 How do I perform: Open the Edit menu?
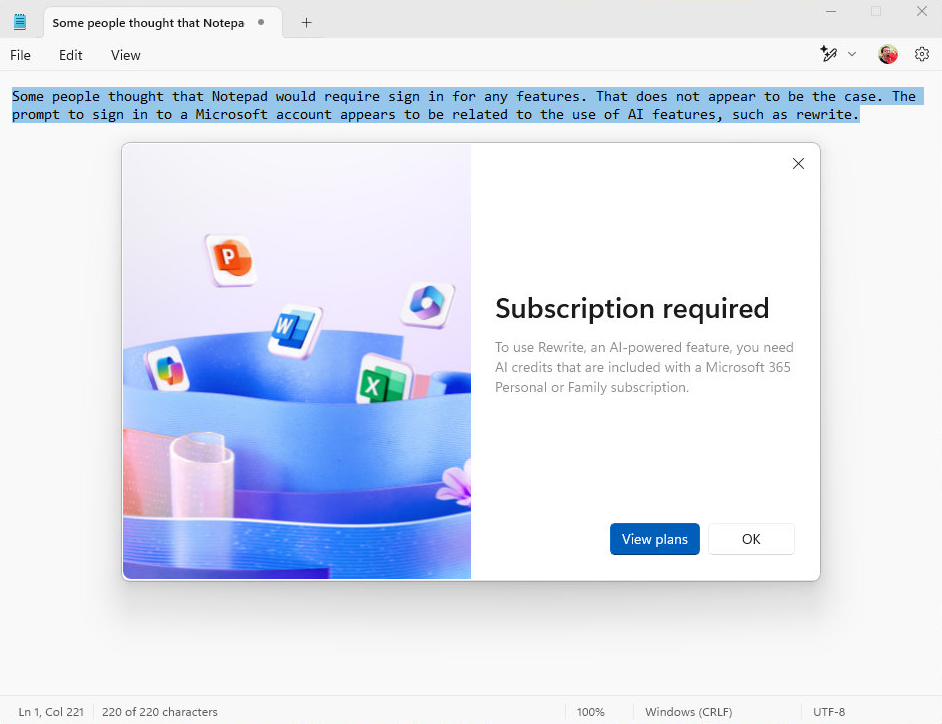[70, 55]
